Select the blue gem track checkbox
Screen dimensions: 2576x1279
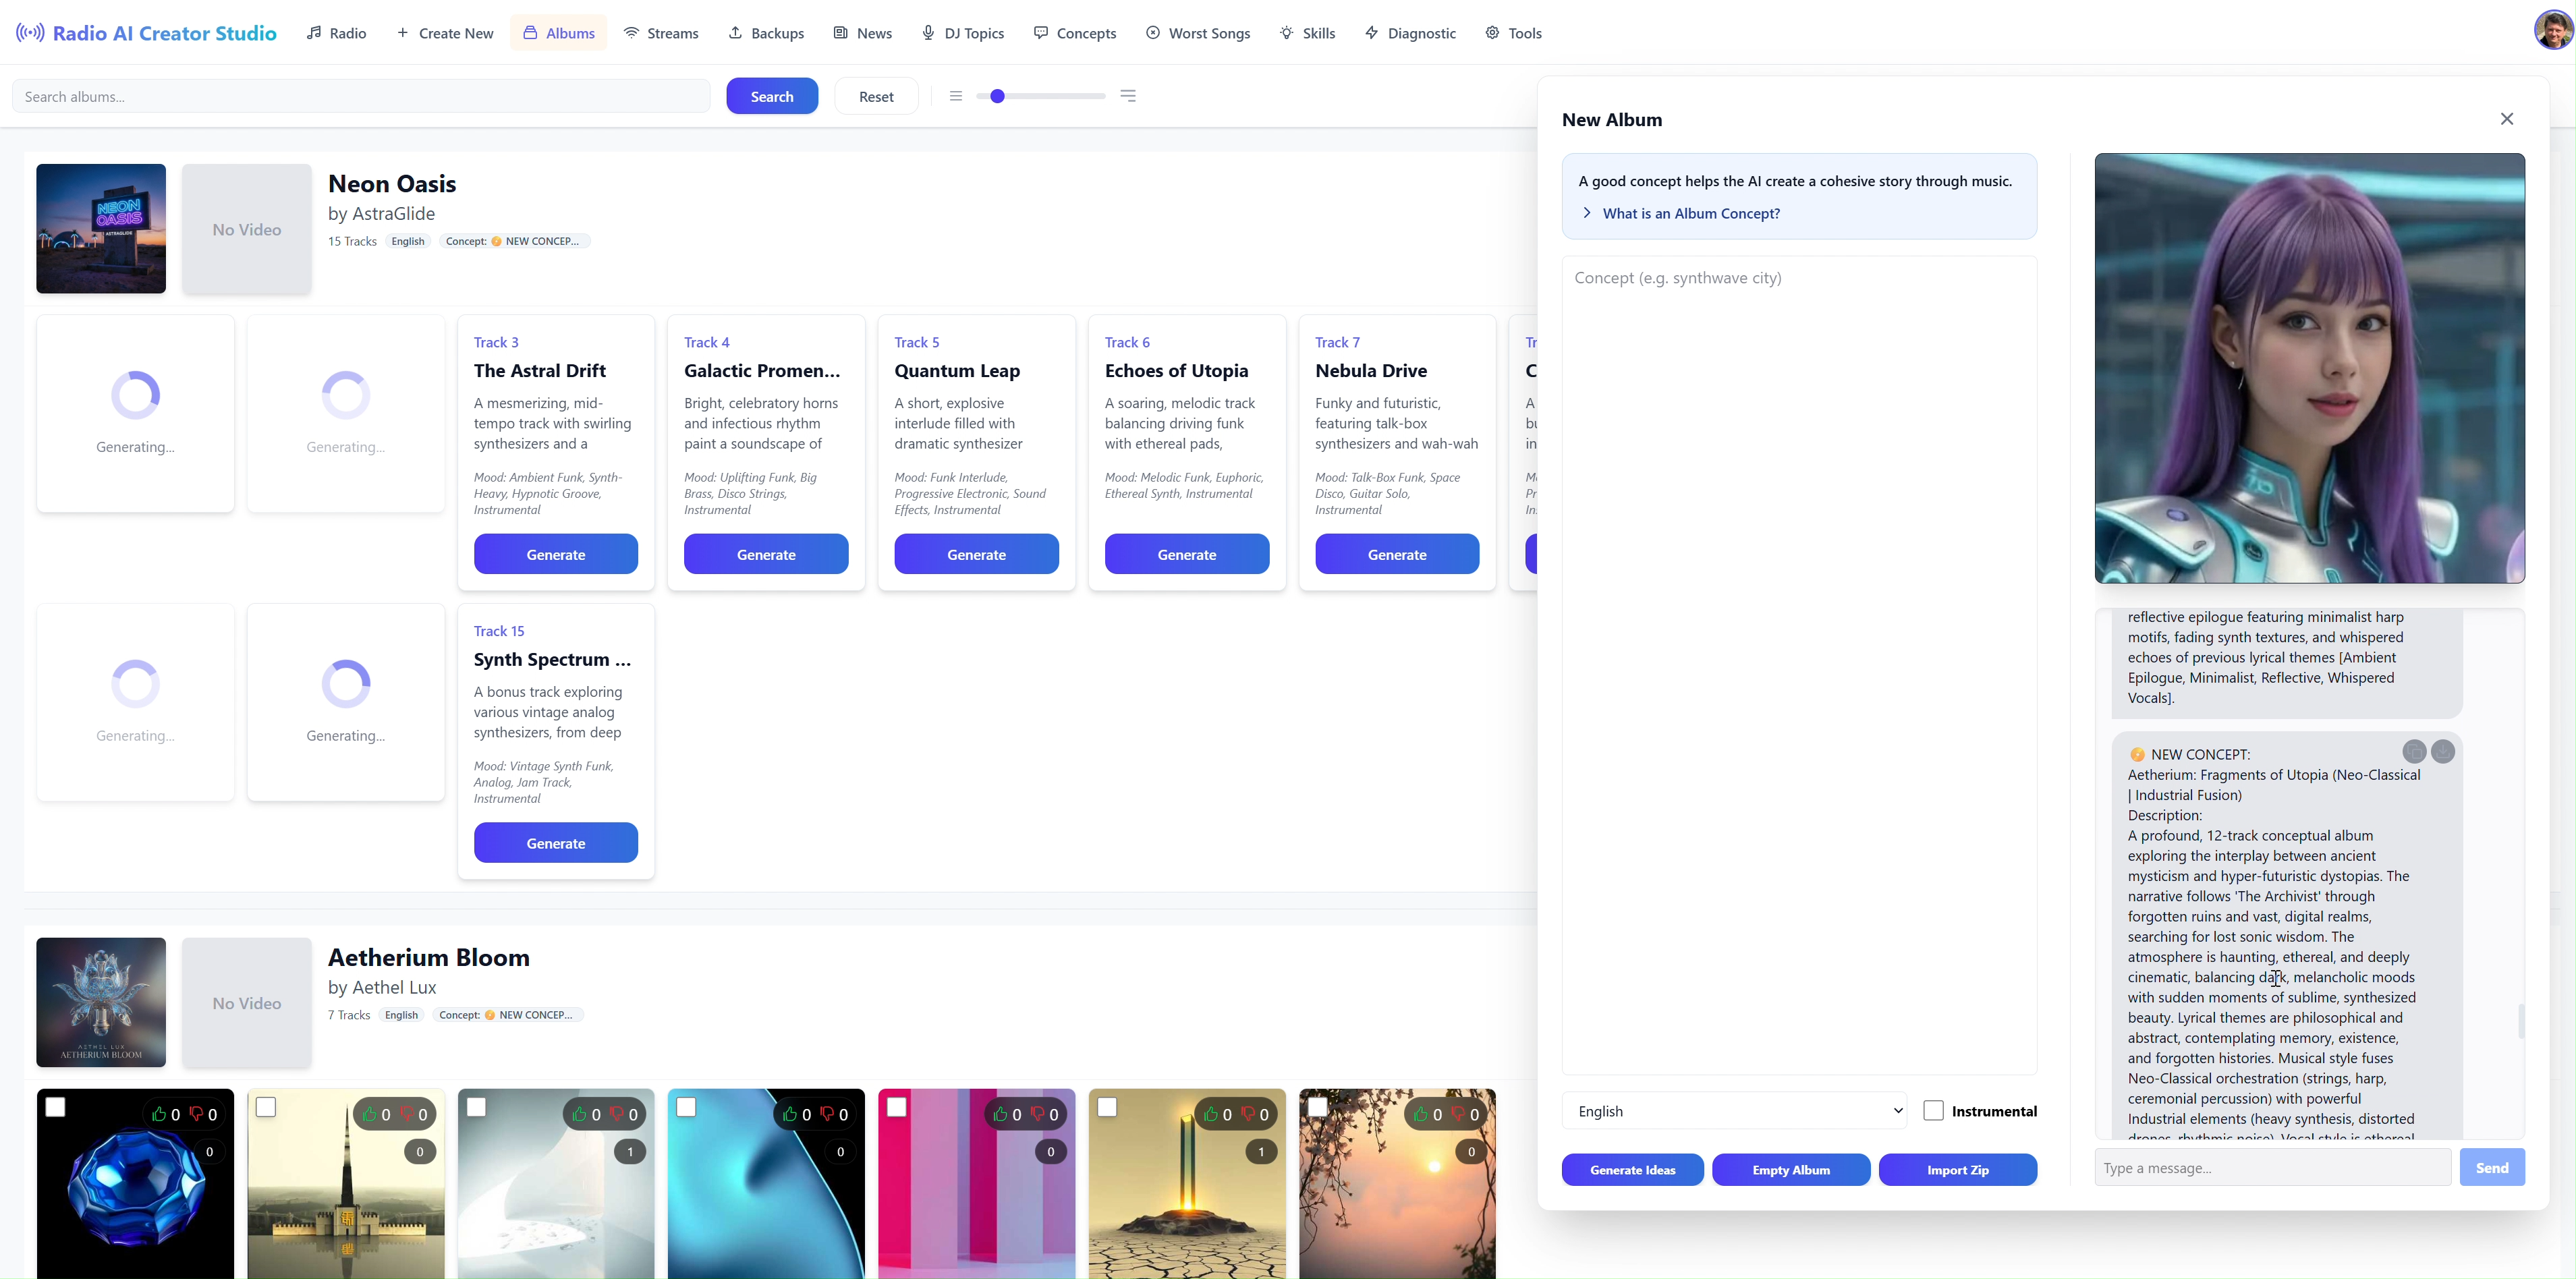point(56,1107)
